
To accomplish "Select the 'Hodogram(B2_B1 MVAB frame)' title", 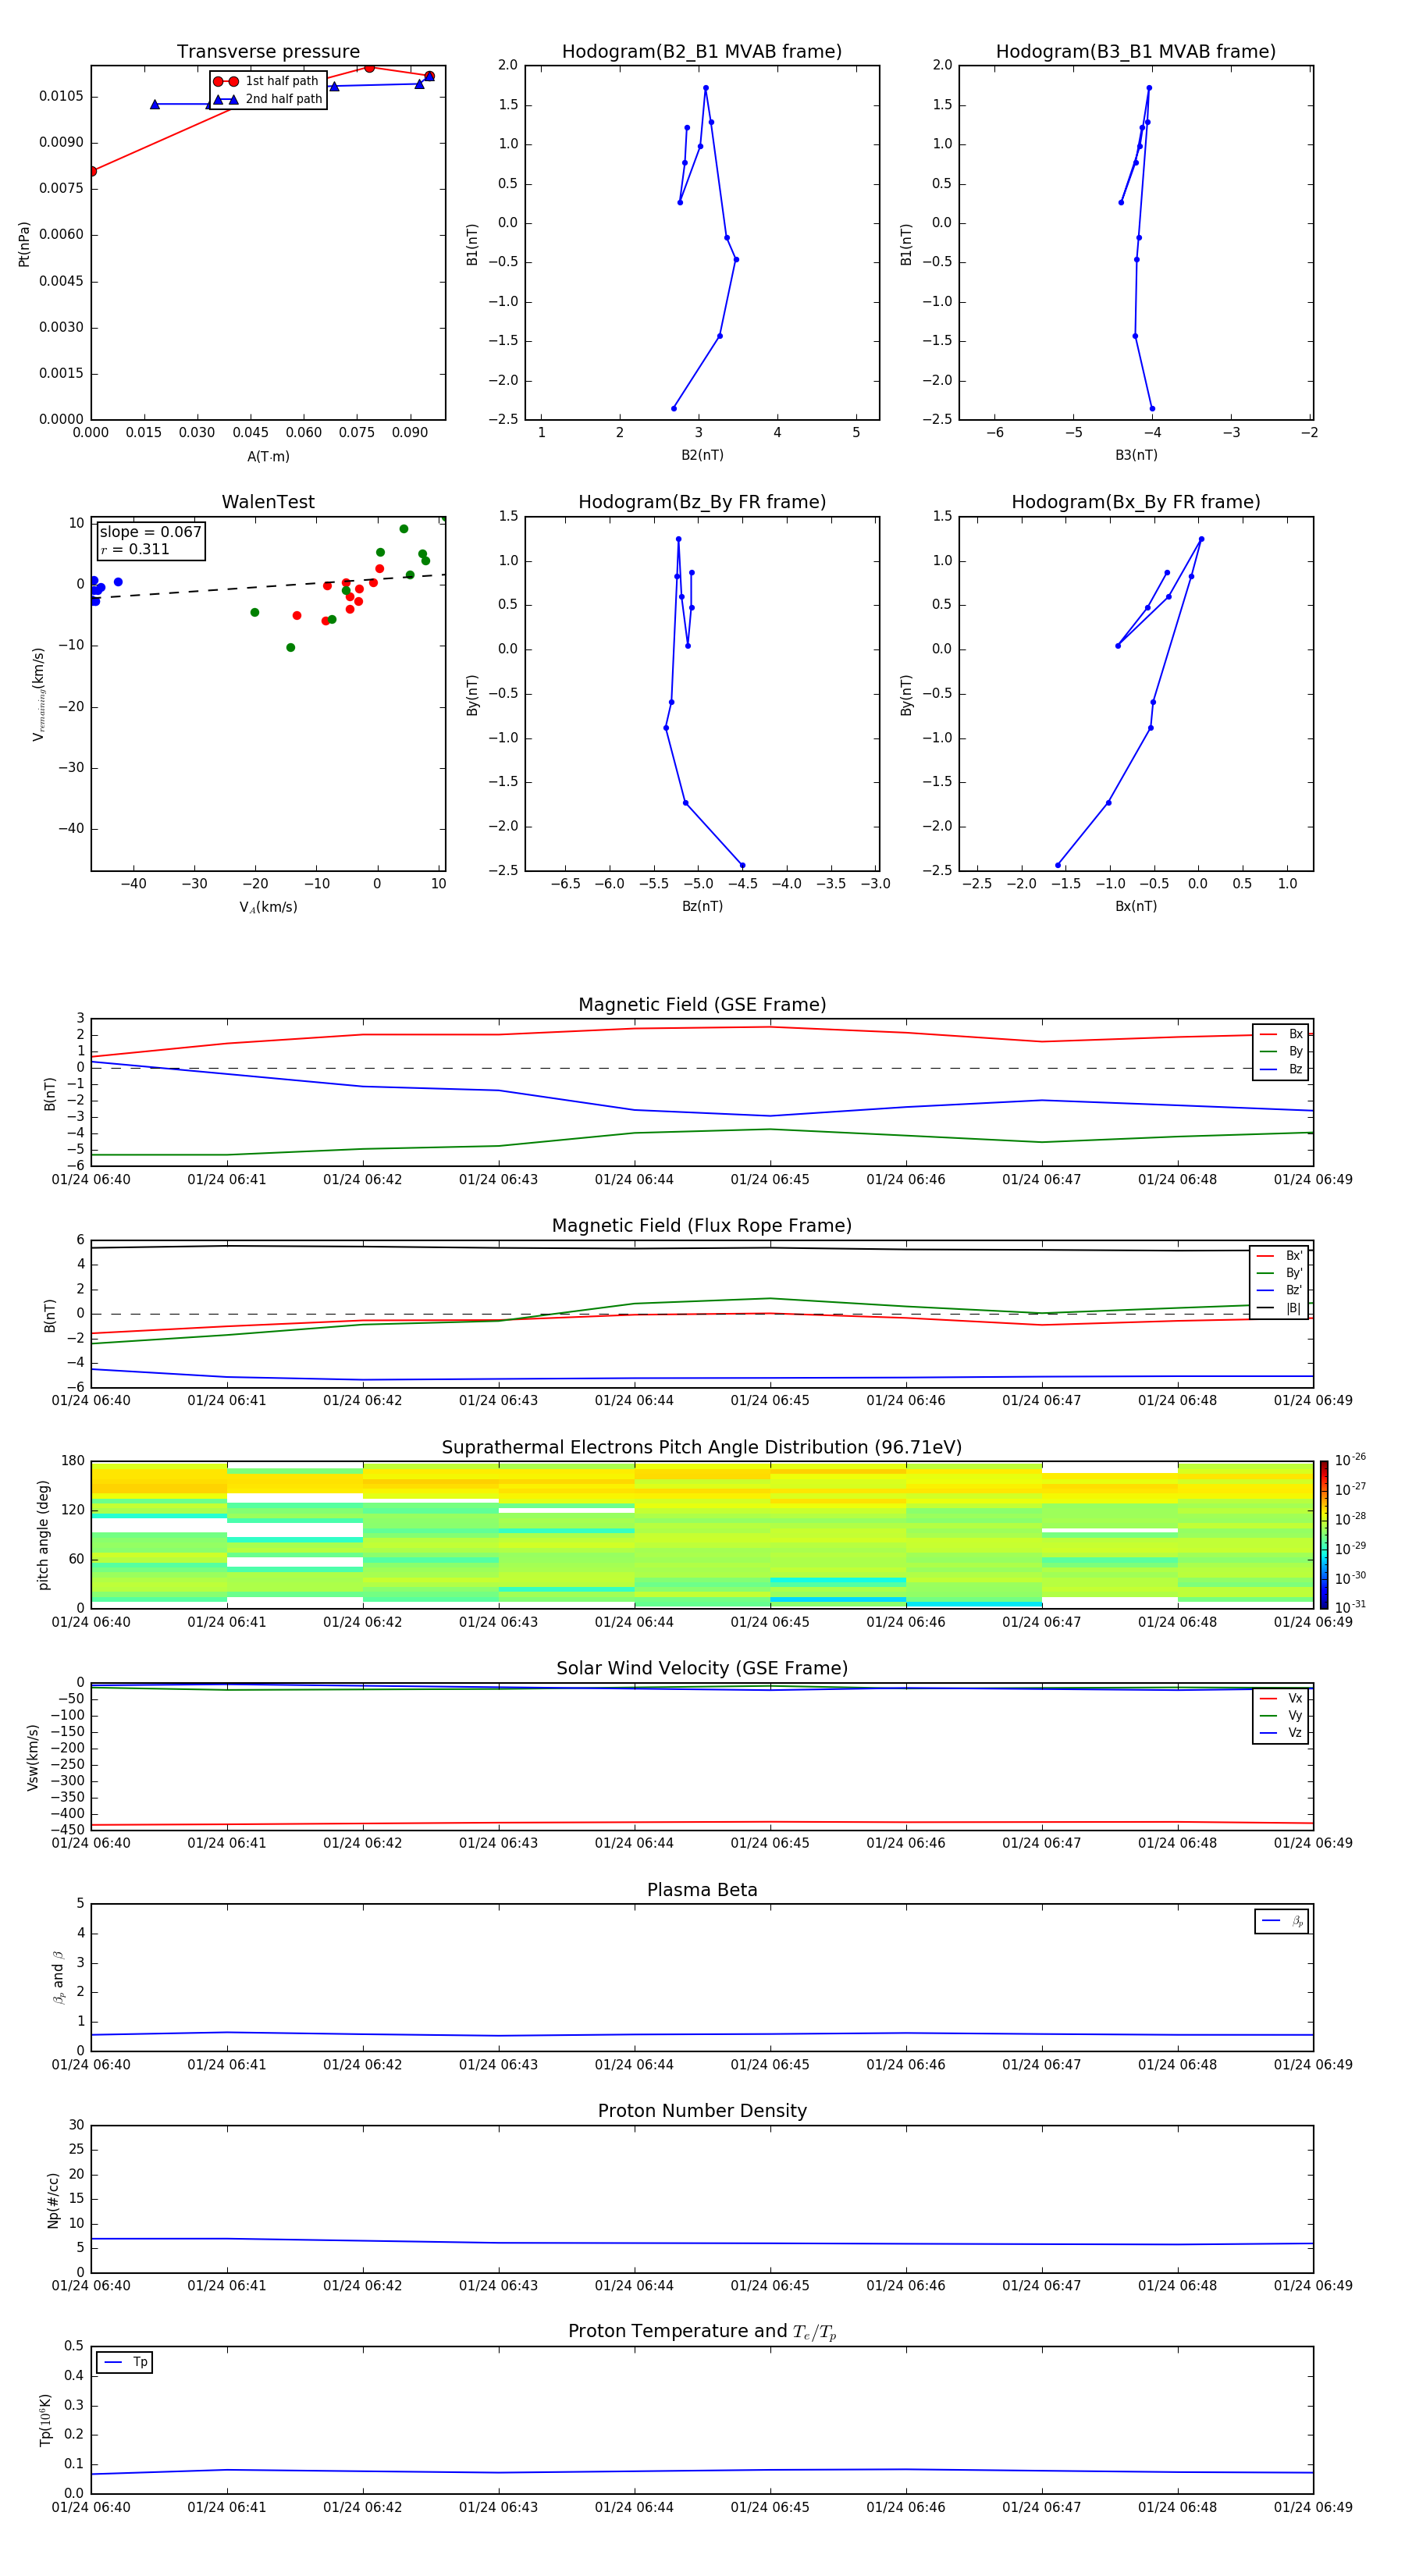I will pyautogui.click(x=702, y=51).
